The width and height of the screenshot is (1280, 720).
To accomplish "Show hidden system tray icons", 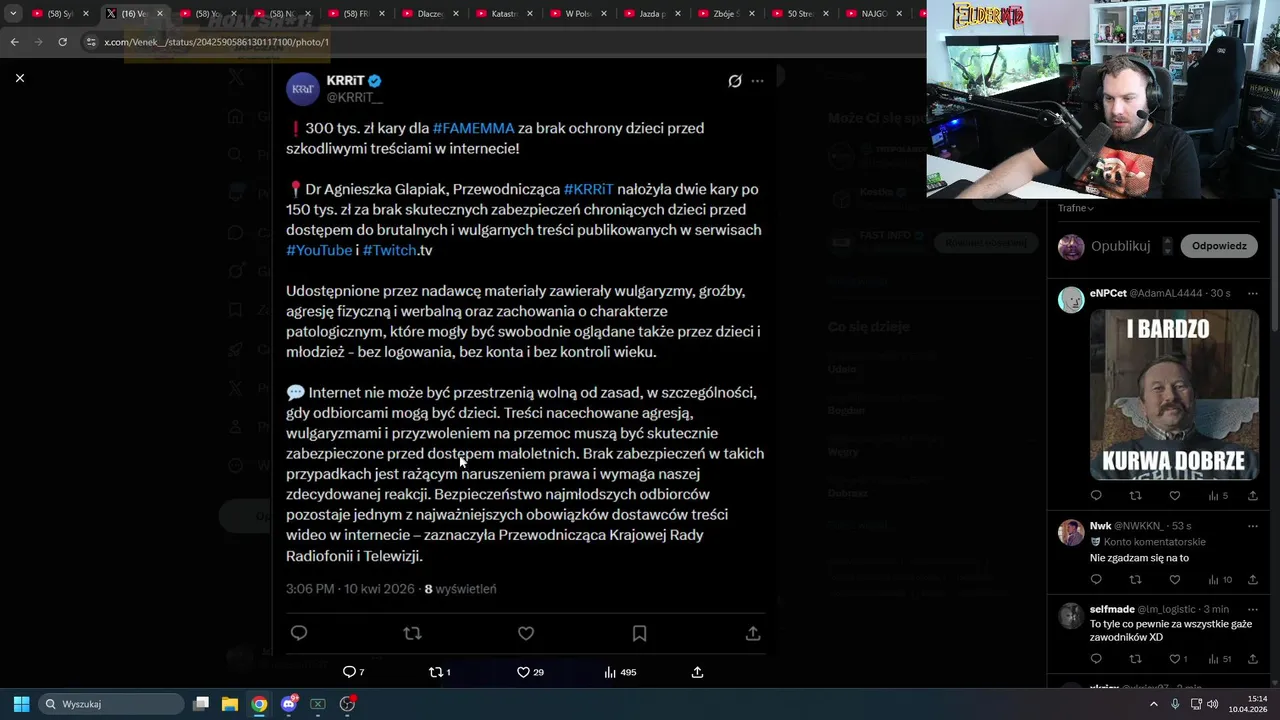I will click(x=1153, y=704).
